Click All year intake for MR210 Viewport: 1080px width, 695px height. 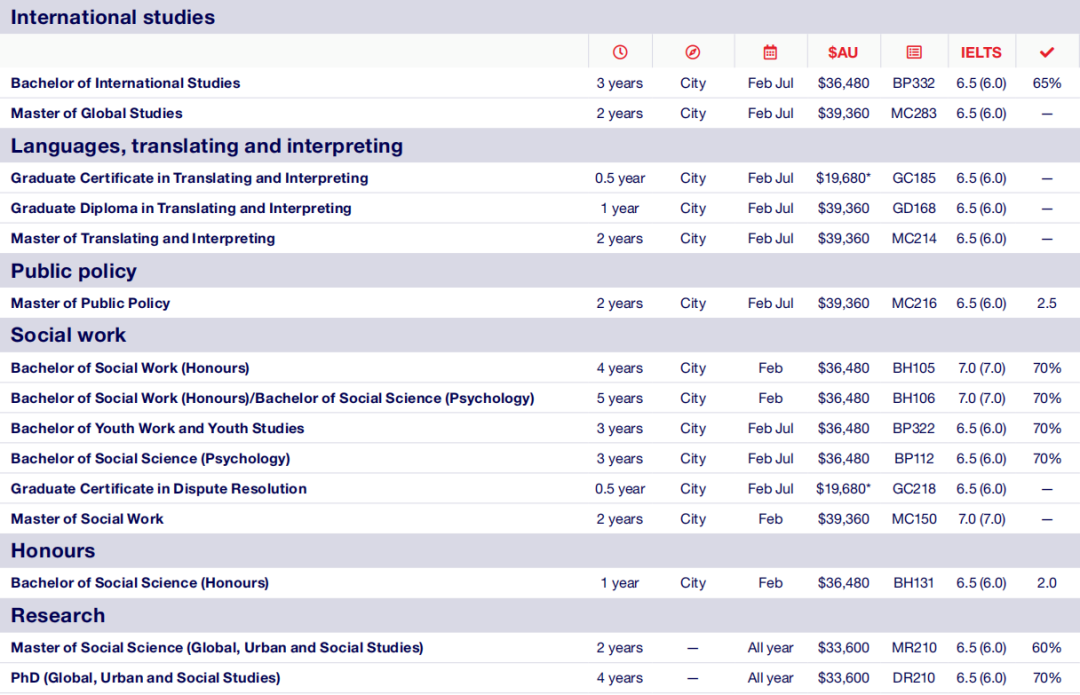pos(770,648)
